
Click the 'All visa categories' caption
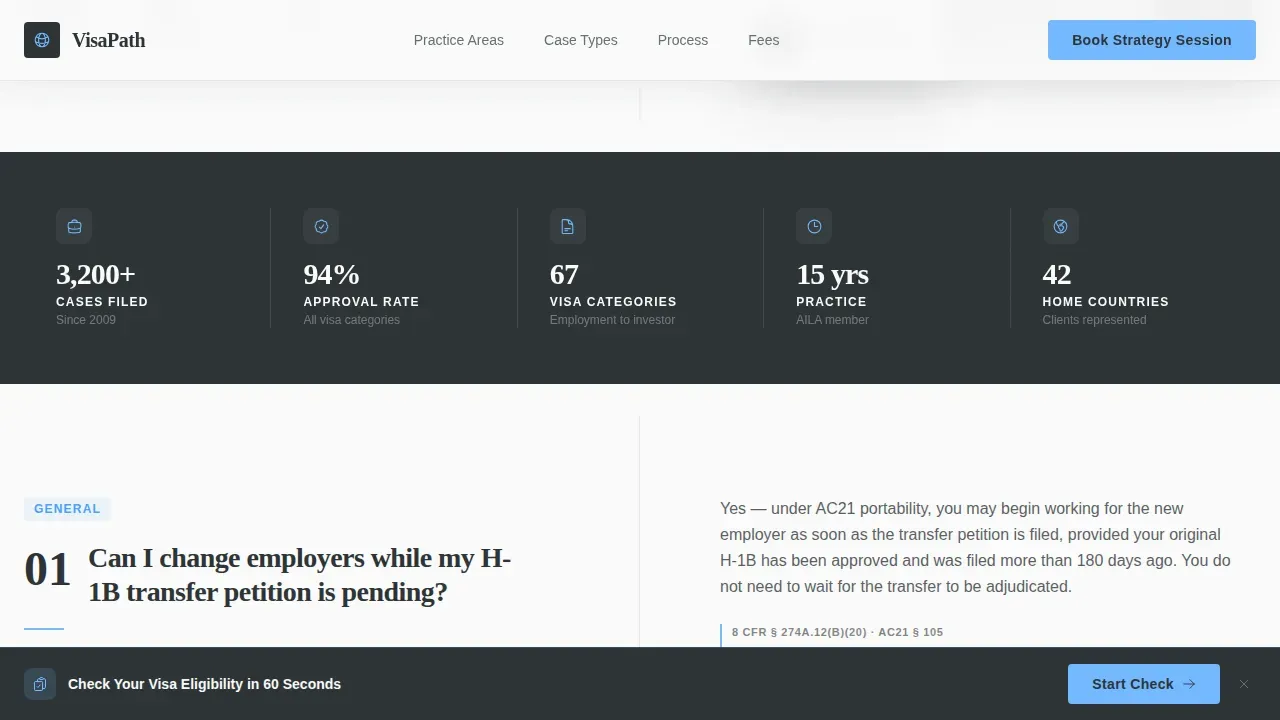point(351,320)
